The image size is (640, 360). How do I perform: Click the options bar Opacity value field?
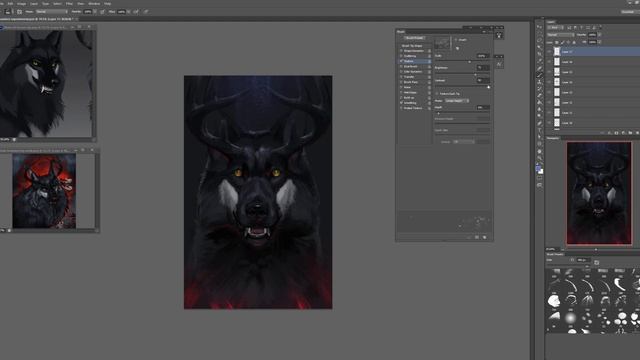point(87,11)
